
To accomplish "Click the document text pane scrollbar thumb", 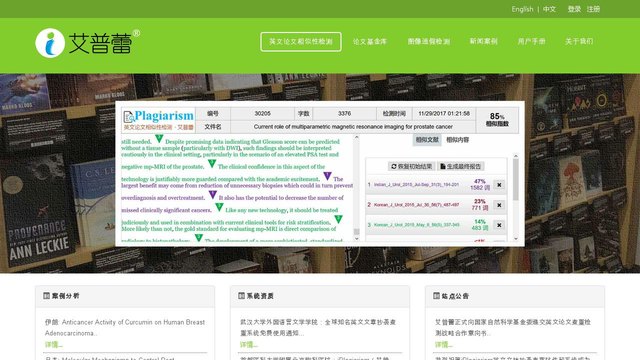I will (356, 232).
